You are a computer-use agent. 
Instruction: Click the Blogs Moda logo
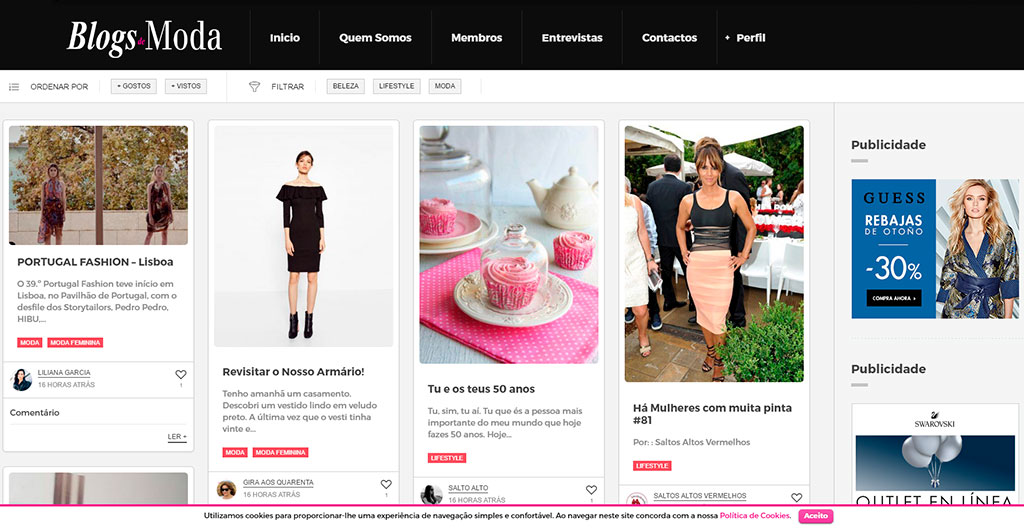tap(145, 37)
